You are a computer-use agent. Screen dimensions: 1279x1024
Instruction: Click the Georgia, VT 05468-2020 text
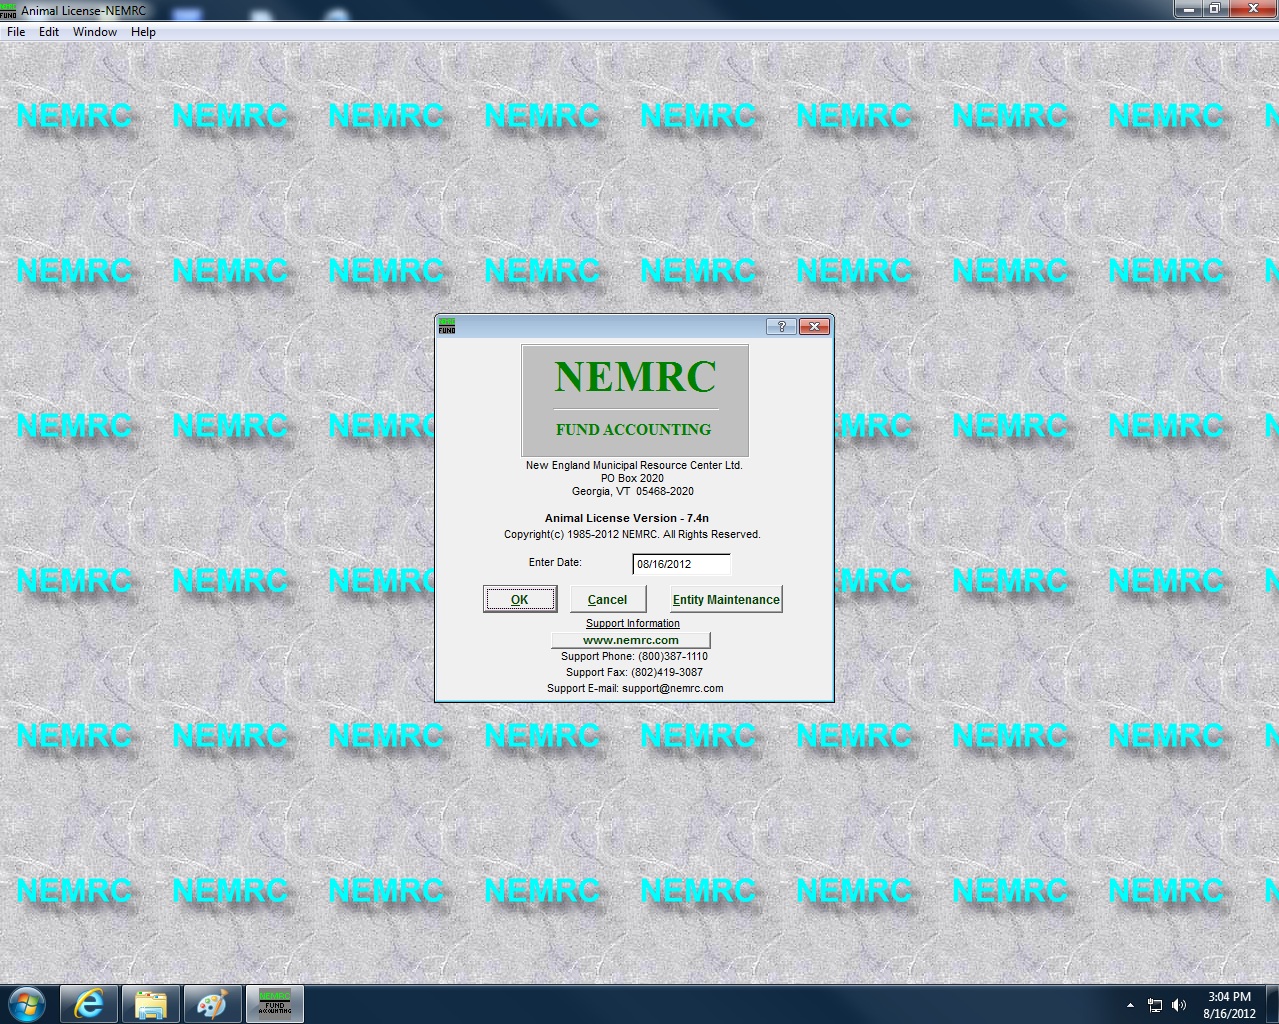pyautogui.click(x=633, y=491)
